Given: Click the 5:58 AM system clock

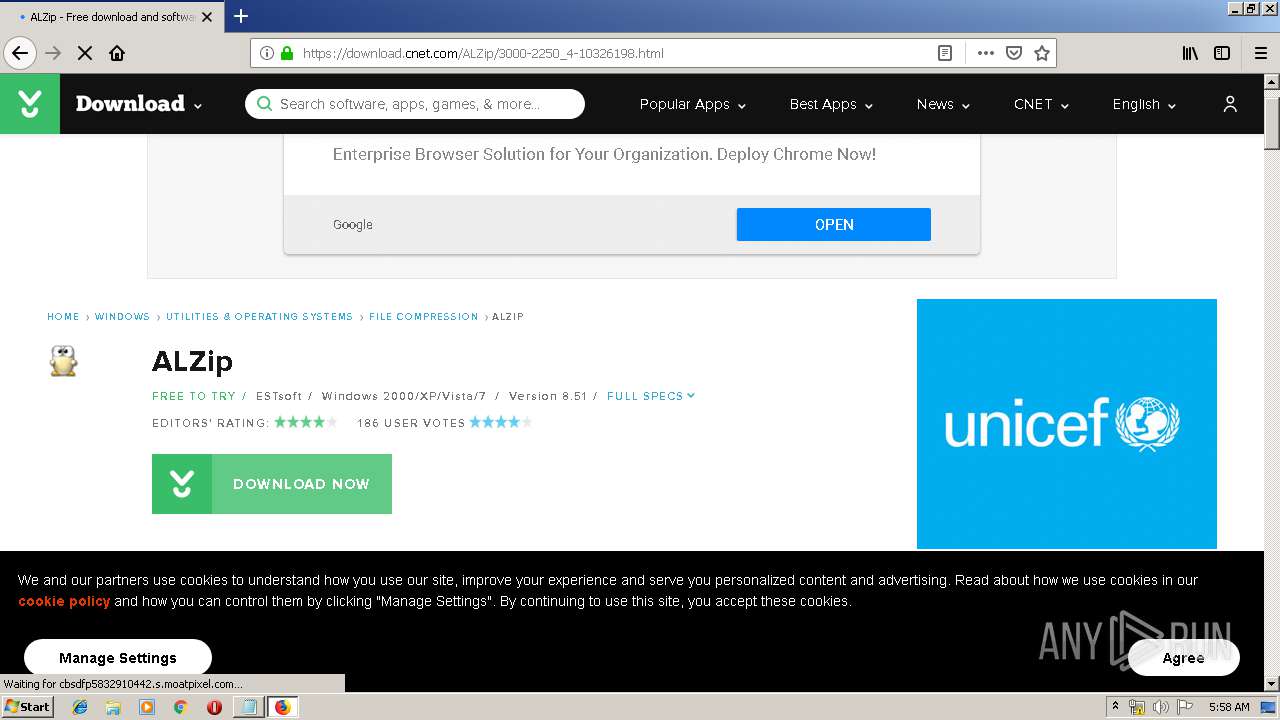Looking at the screenshot, I should click(1229, 707).
